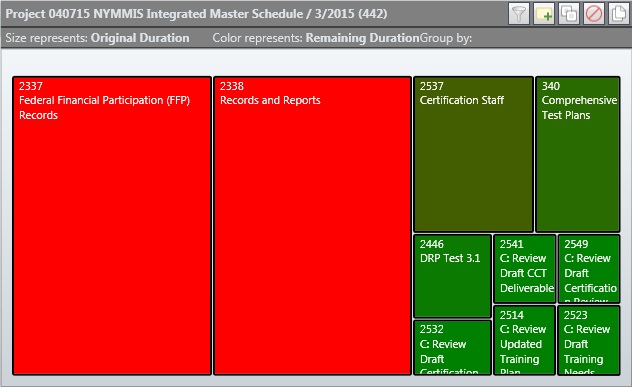Click the Size represents label
This screenshot has width=632, height=387.
(x=46, y=38)
